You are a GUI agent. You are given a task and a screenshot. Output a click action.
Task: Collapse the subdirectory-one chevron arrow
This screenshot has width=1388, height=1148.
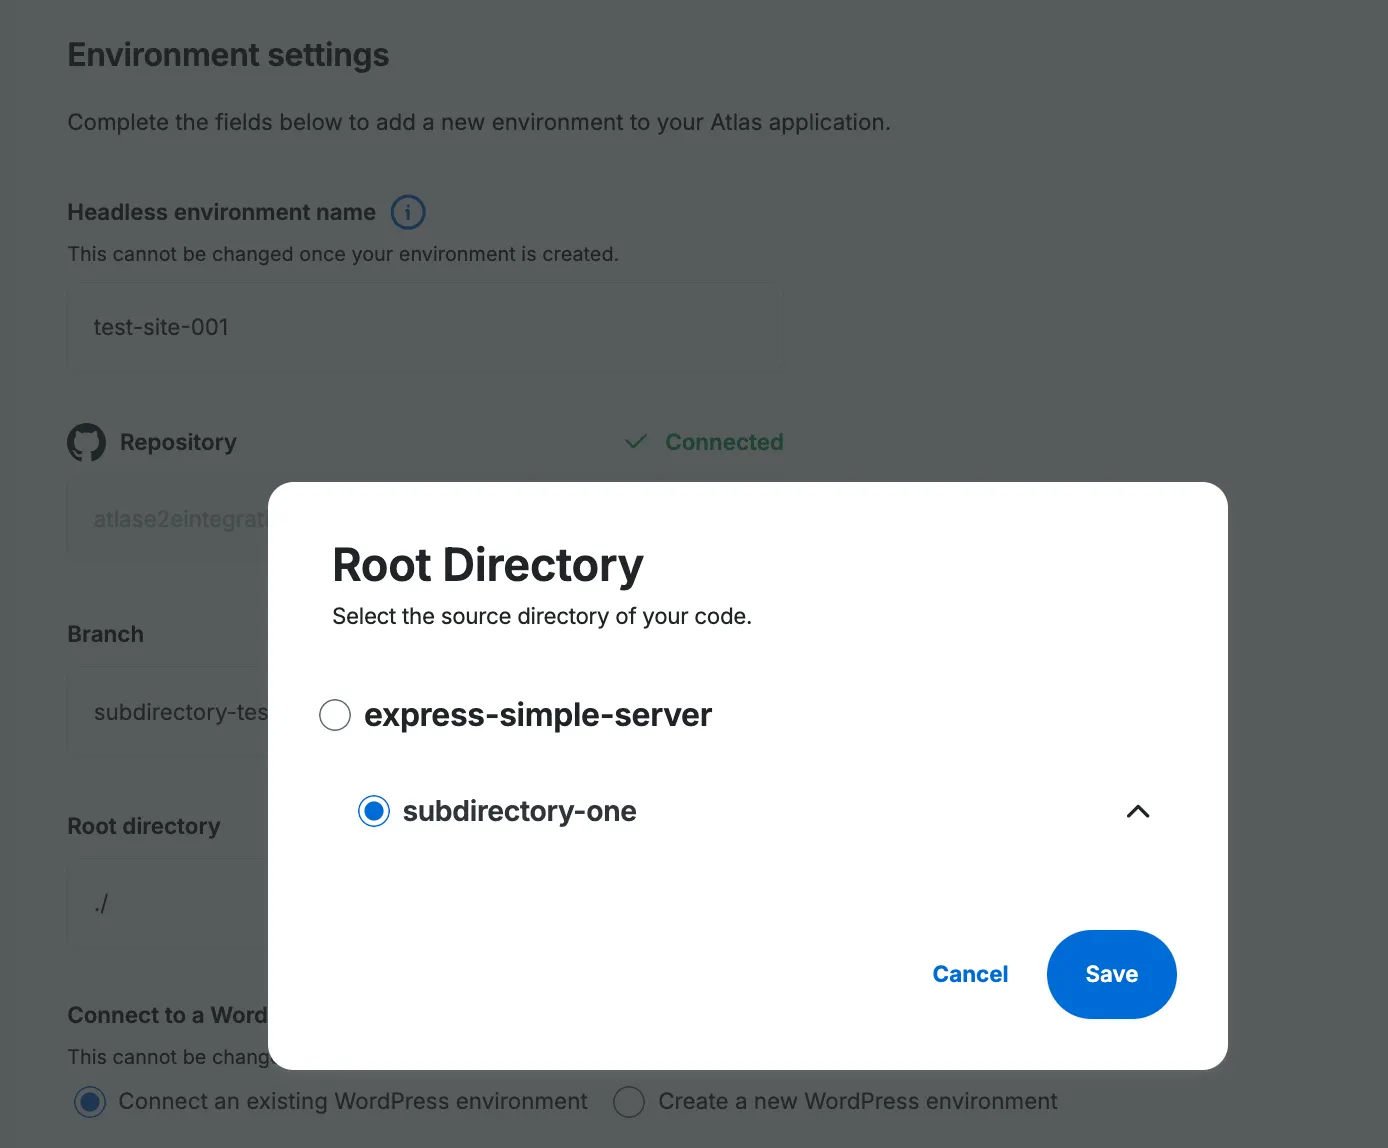pyautogui.click(x=1137, y=811)
